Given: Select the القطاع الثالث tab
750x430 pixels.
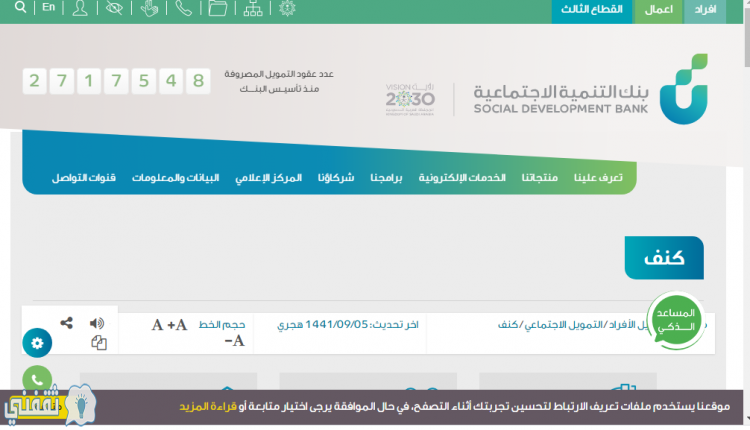Looking at the screenshot, I should [592, 11].
